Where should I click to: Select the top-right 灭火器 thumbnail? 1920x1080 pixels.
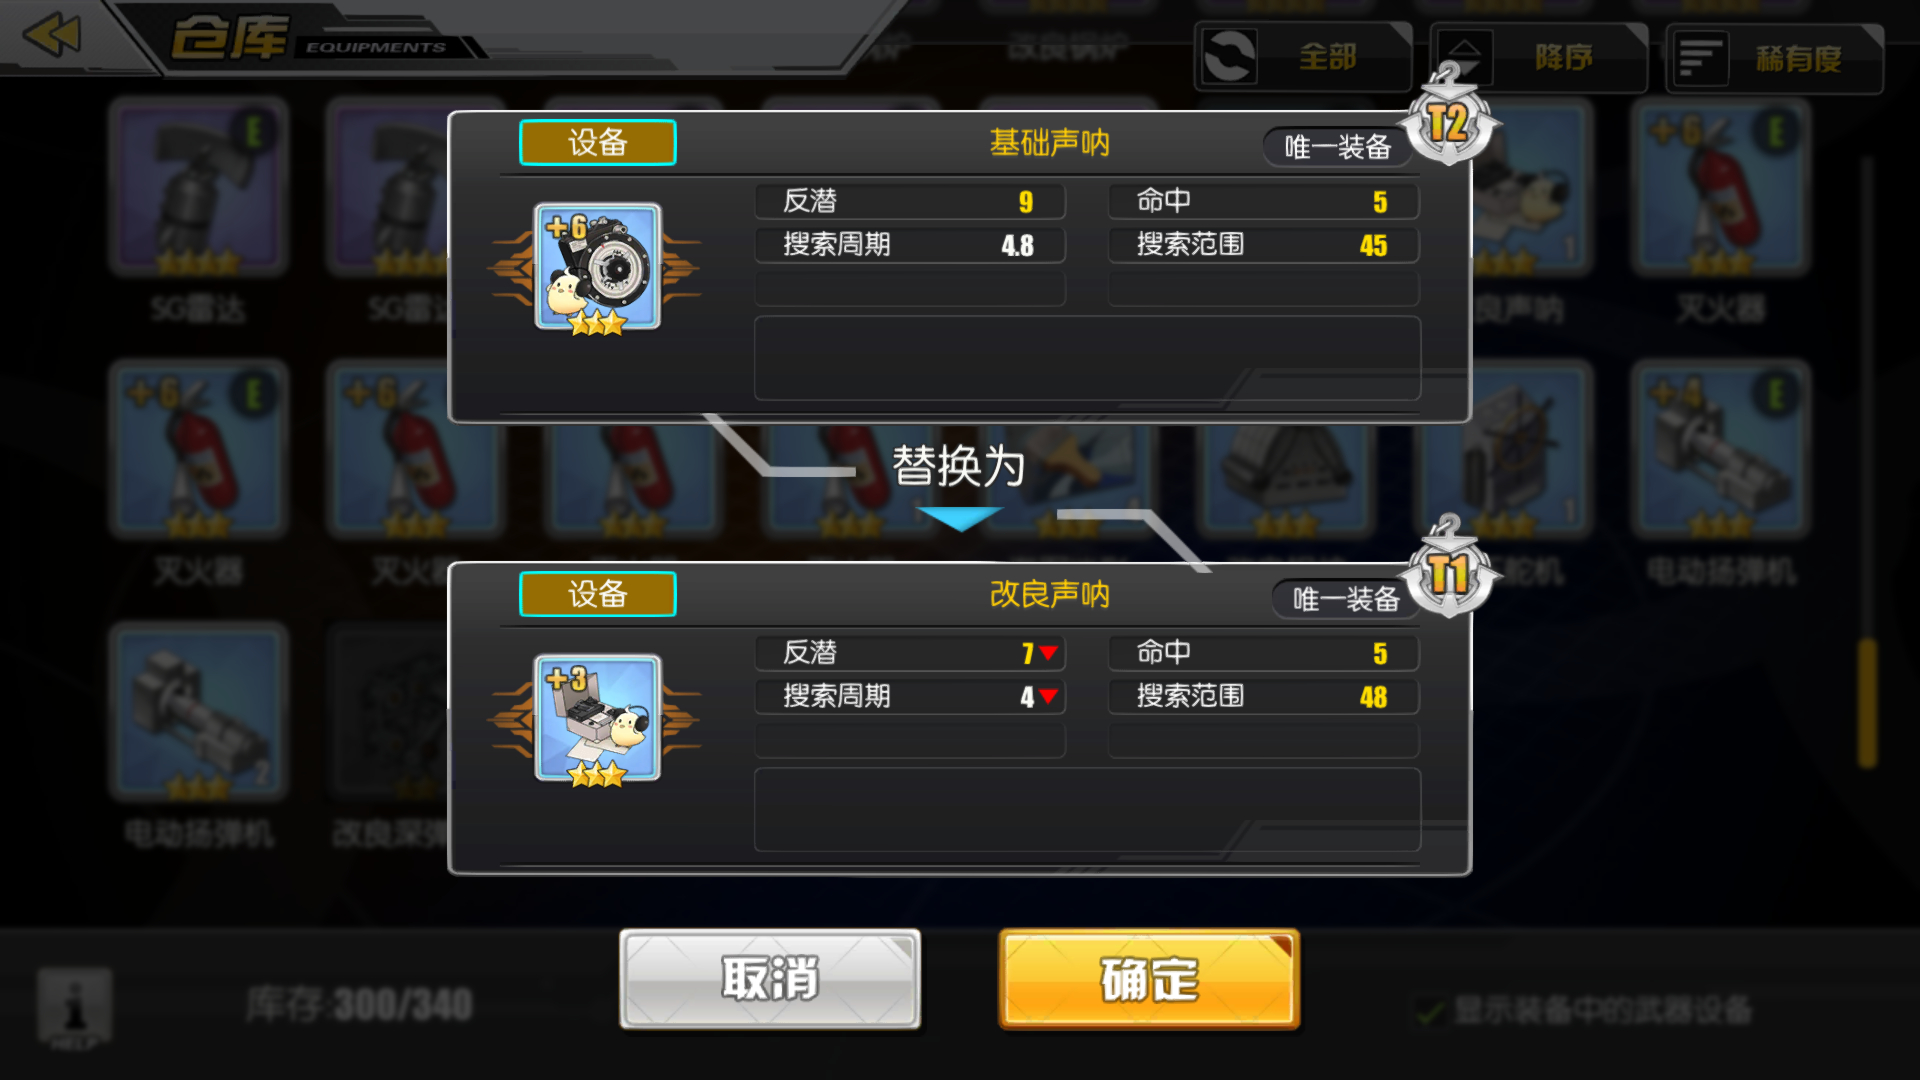(x=1720, y=187)
